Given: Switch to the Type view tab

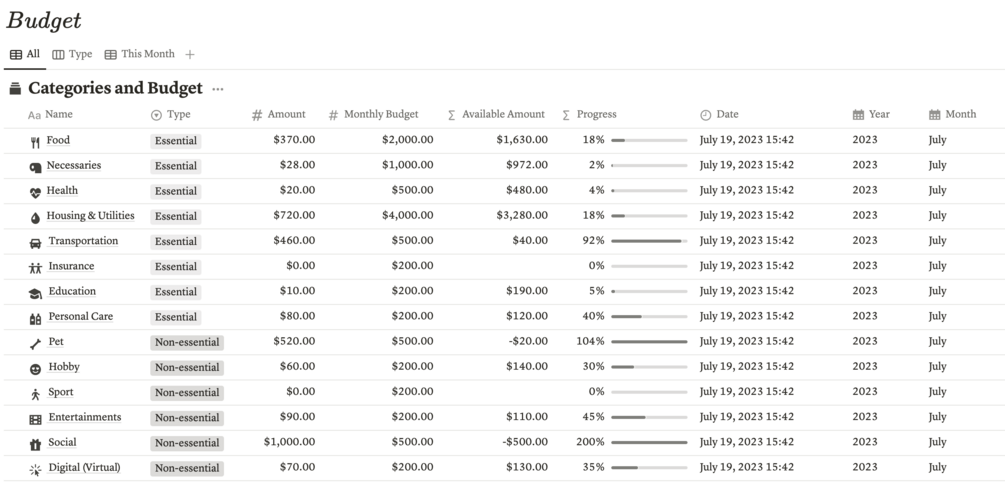Looking at the screenshot, I should 72,54.
